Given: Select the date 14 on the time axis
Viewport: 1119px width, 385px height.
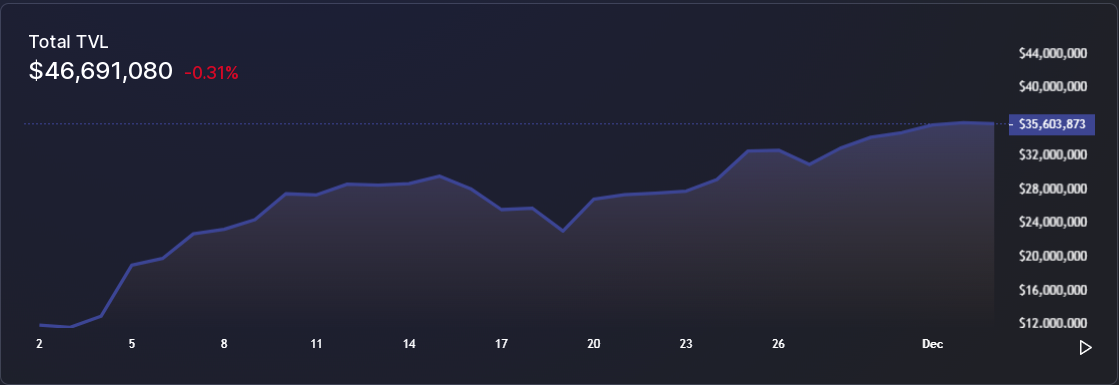Looking at the screenshot, I should [409, 344].
